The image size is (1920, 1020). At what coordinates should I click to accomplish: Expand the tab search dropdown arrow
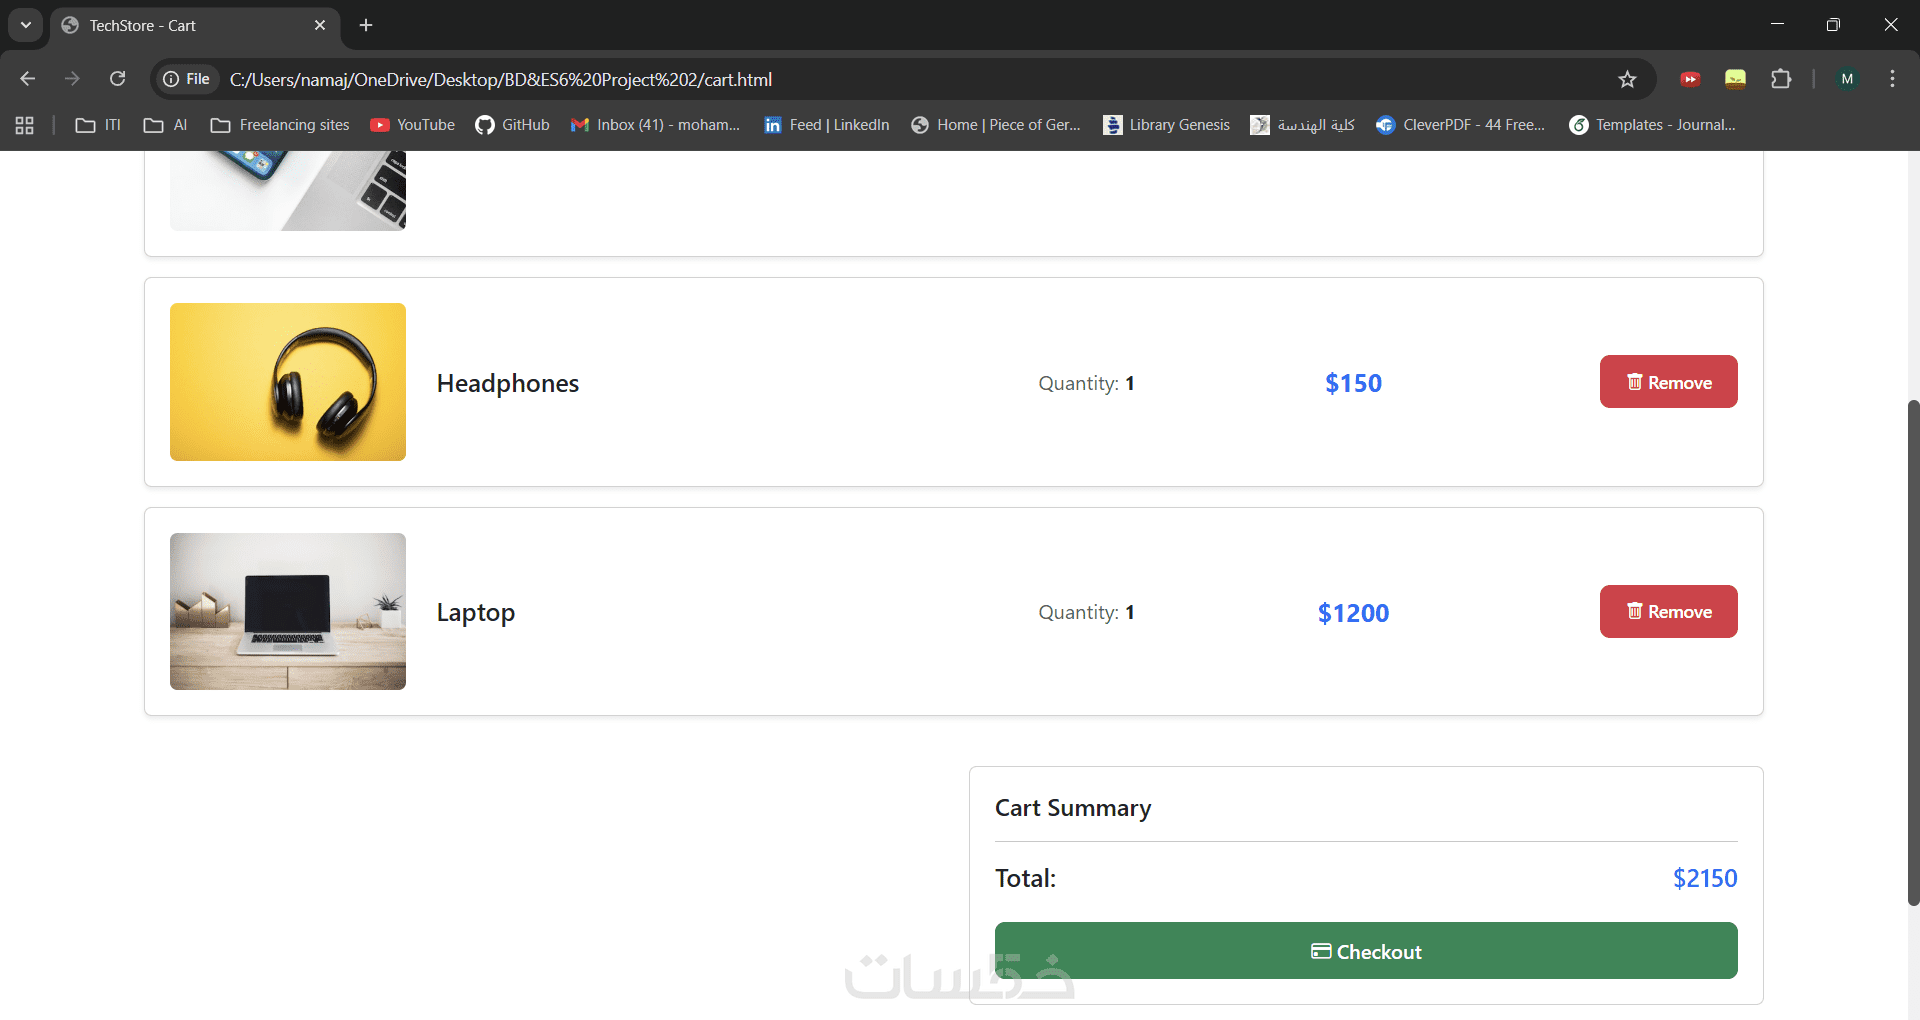26,25
